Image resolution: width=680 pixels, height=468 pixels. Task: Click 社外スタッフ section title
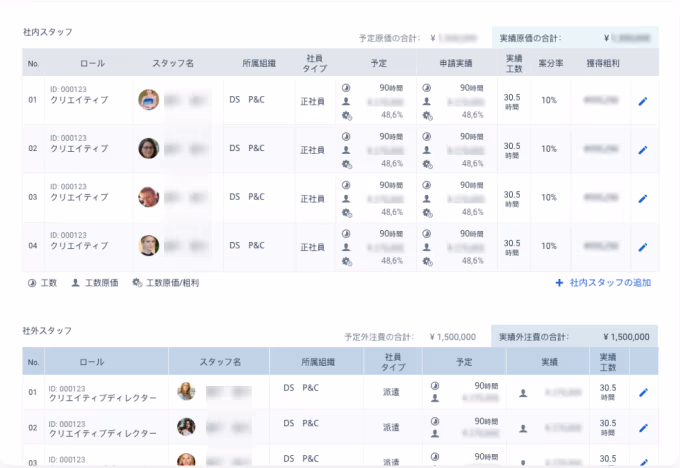47,331
